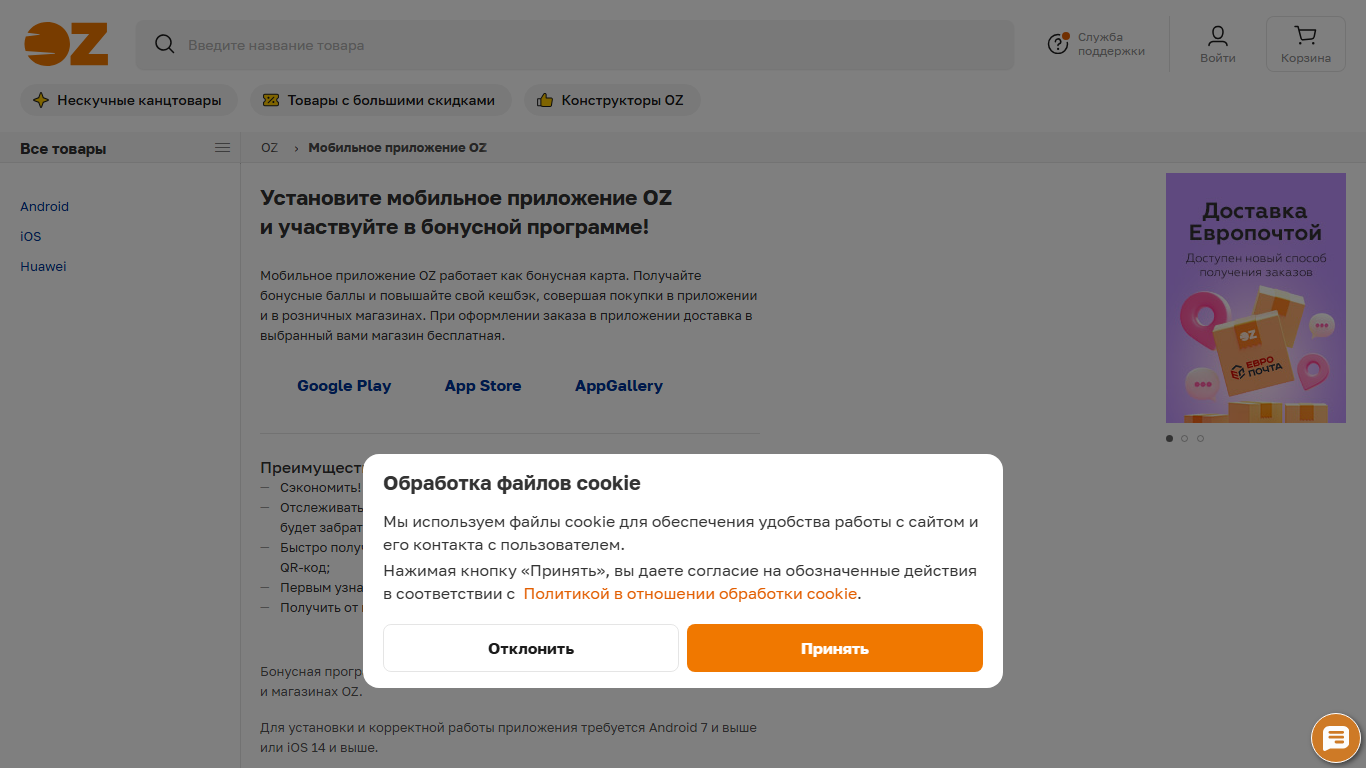Open the App Store link
The height and width of the screenshot is (768, 1366).
tap(483, 386)
